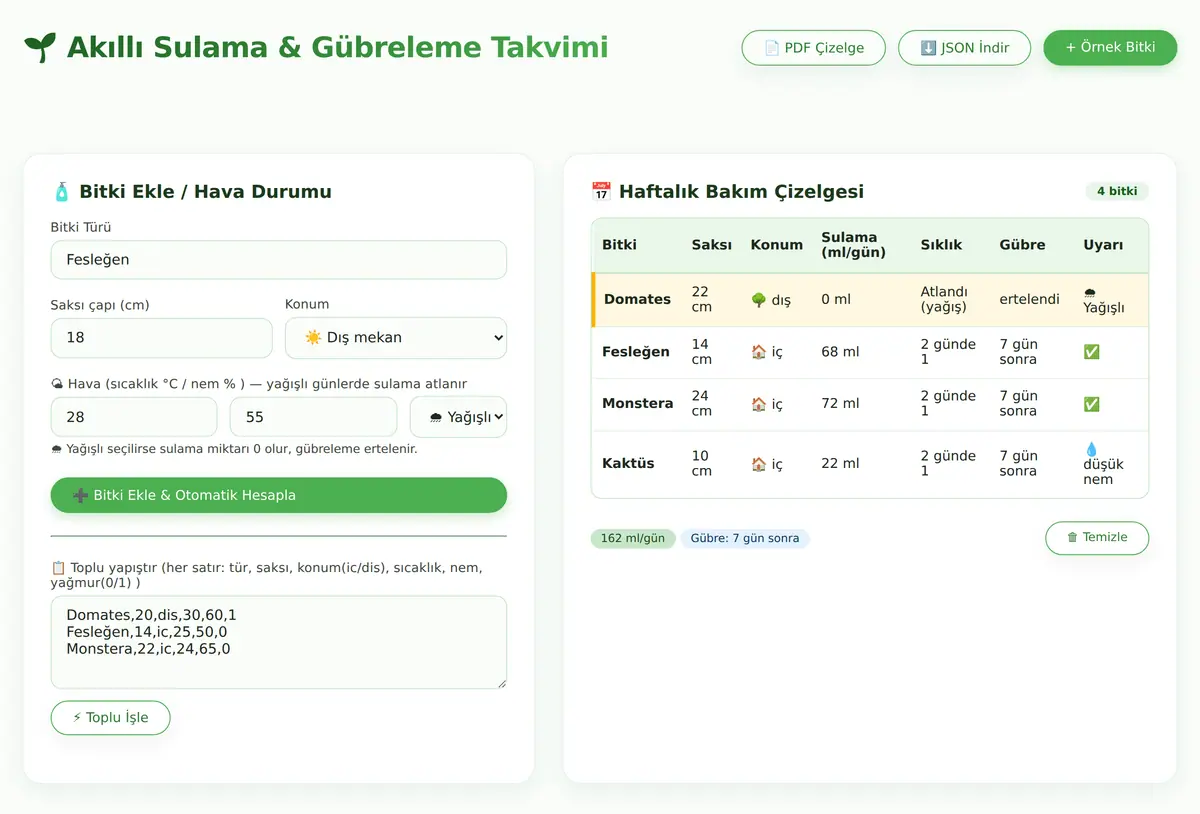Click the Akıllı Sulama & Gübreleme Takvimi title
The height and width of the screenshot is (814, 1200).
coord(337,47)
